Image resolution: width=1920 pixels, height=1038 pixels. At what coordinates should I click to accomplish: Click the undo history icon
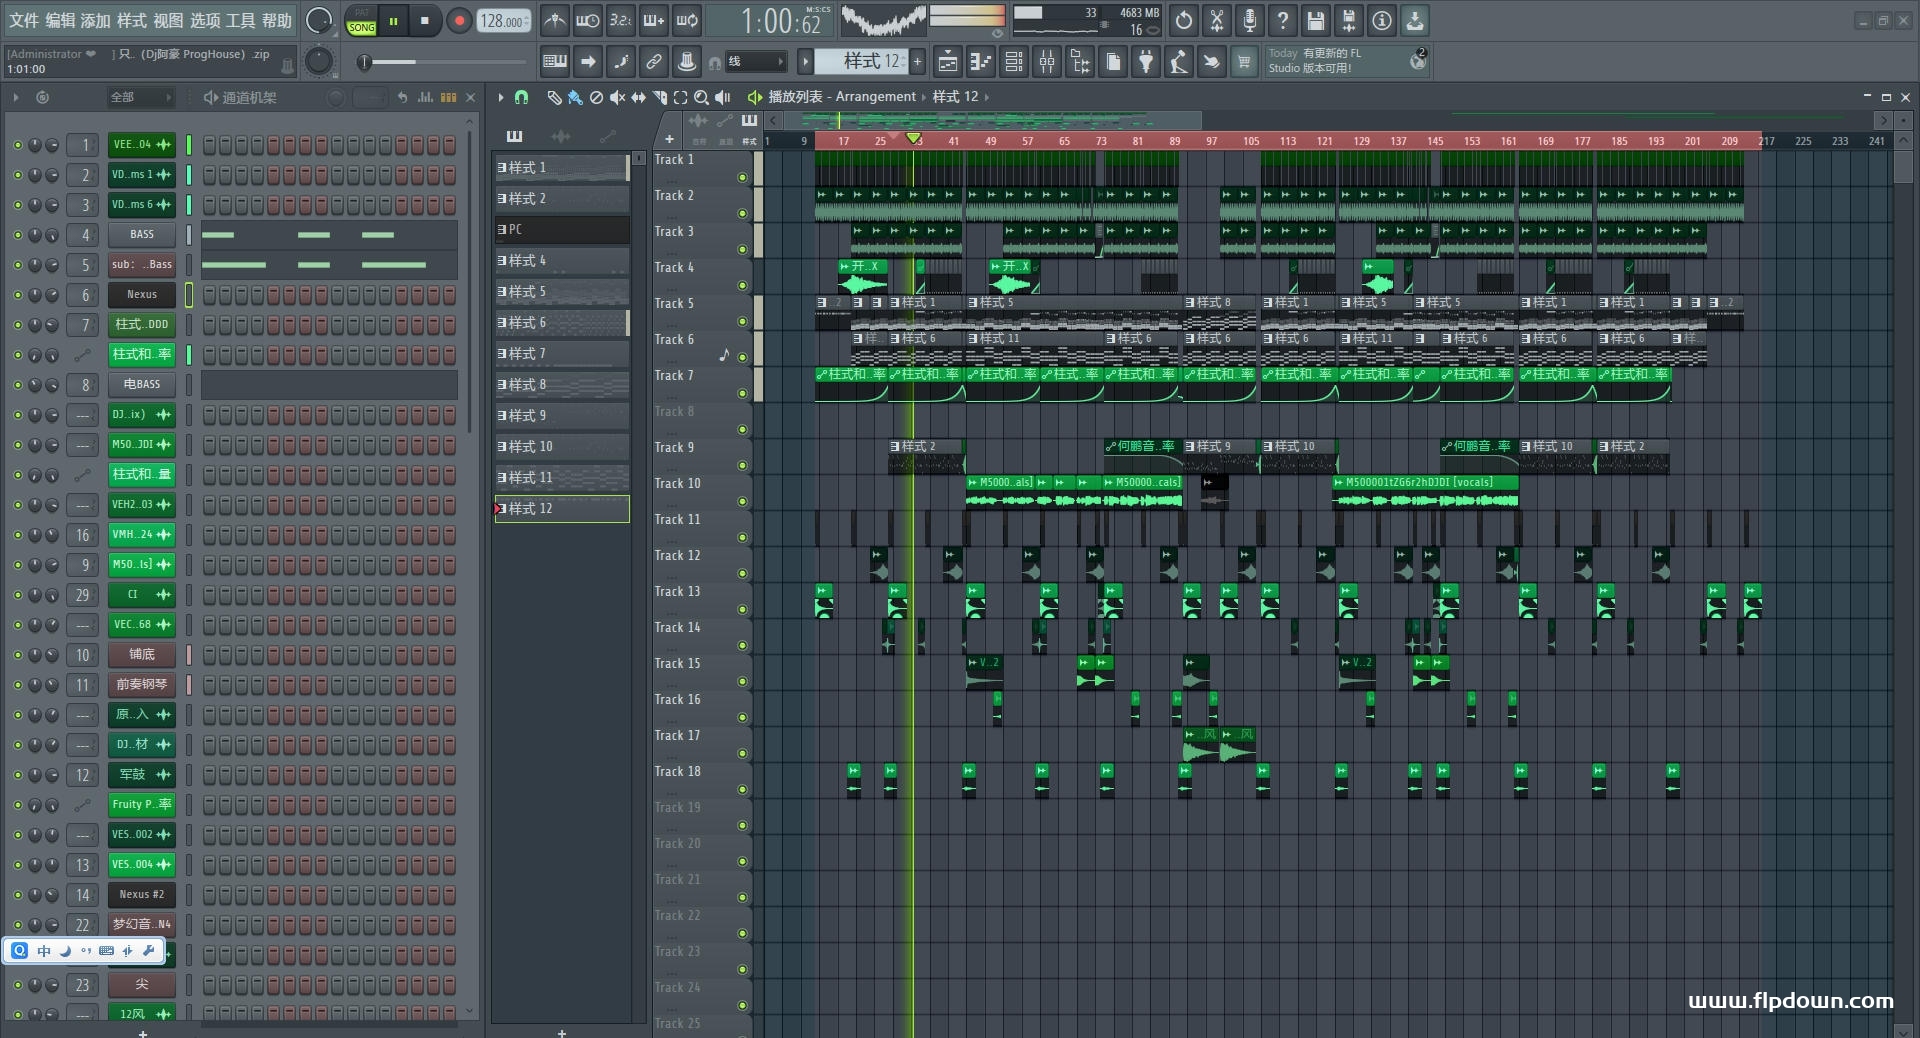(1184, 21)
